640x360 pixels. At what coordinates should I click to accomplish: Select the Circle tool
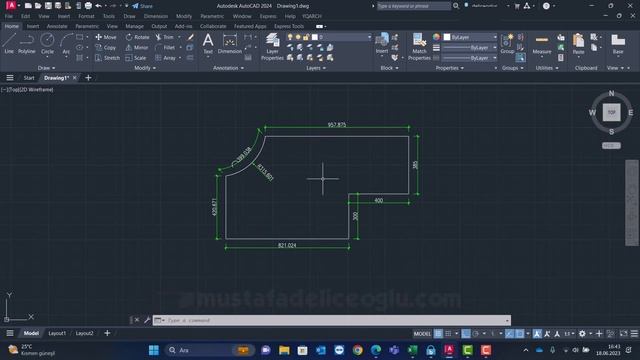click(x=47, y=44)
